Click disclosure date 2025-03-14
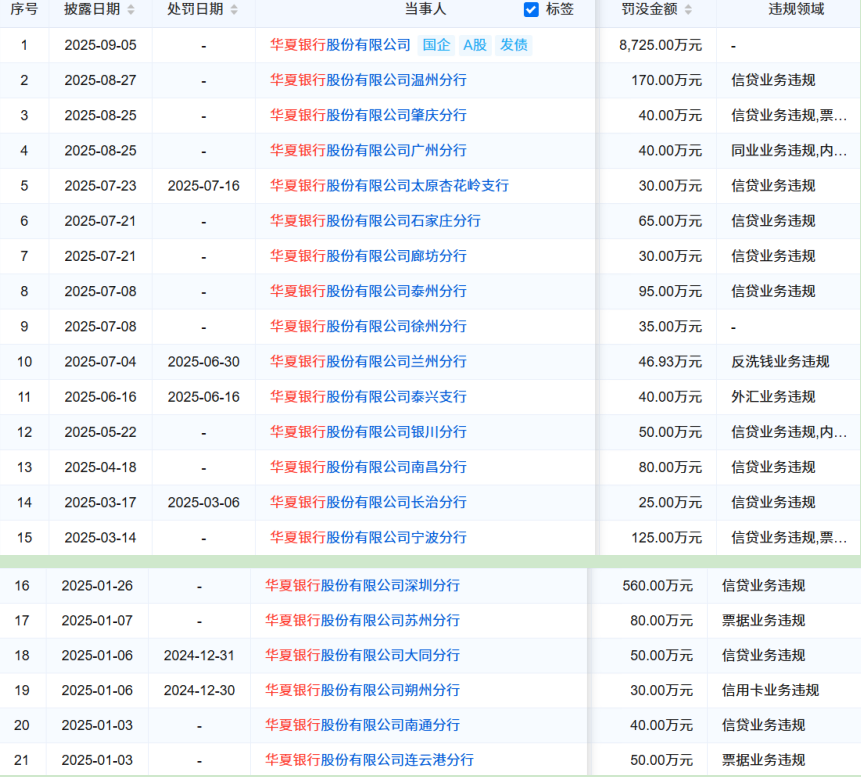Screen dimensions: 861x777 pos(100,537)
